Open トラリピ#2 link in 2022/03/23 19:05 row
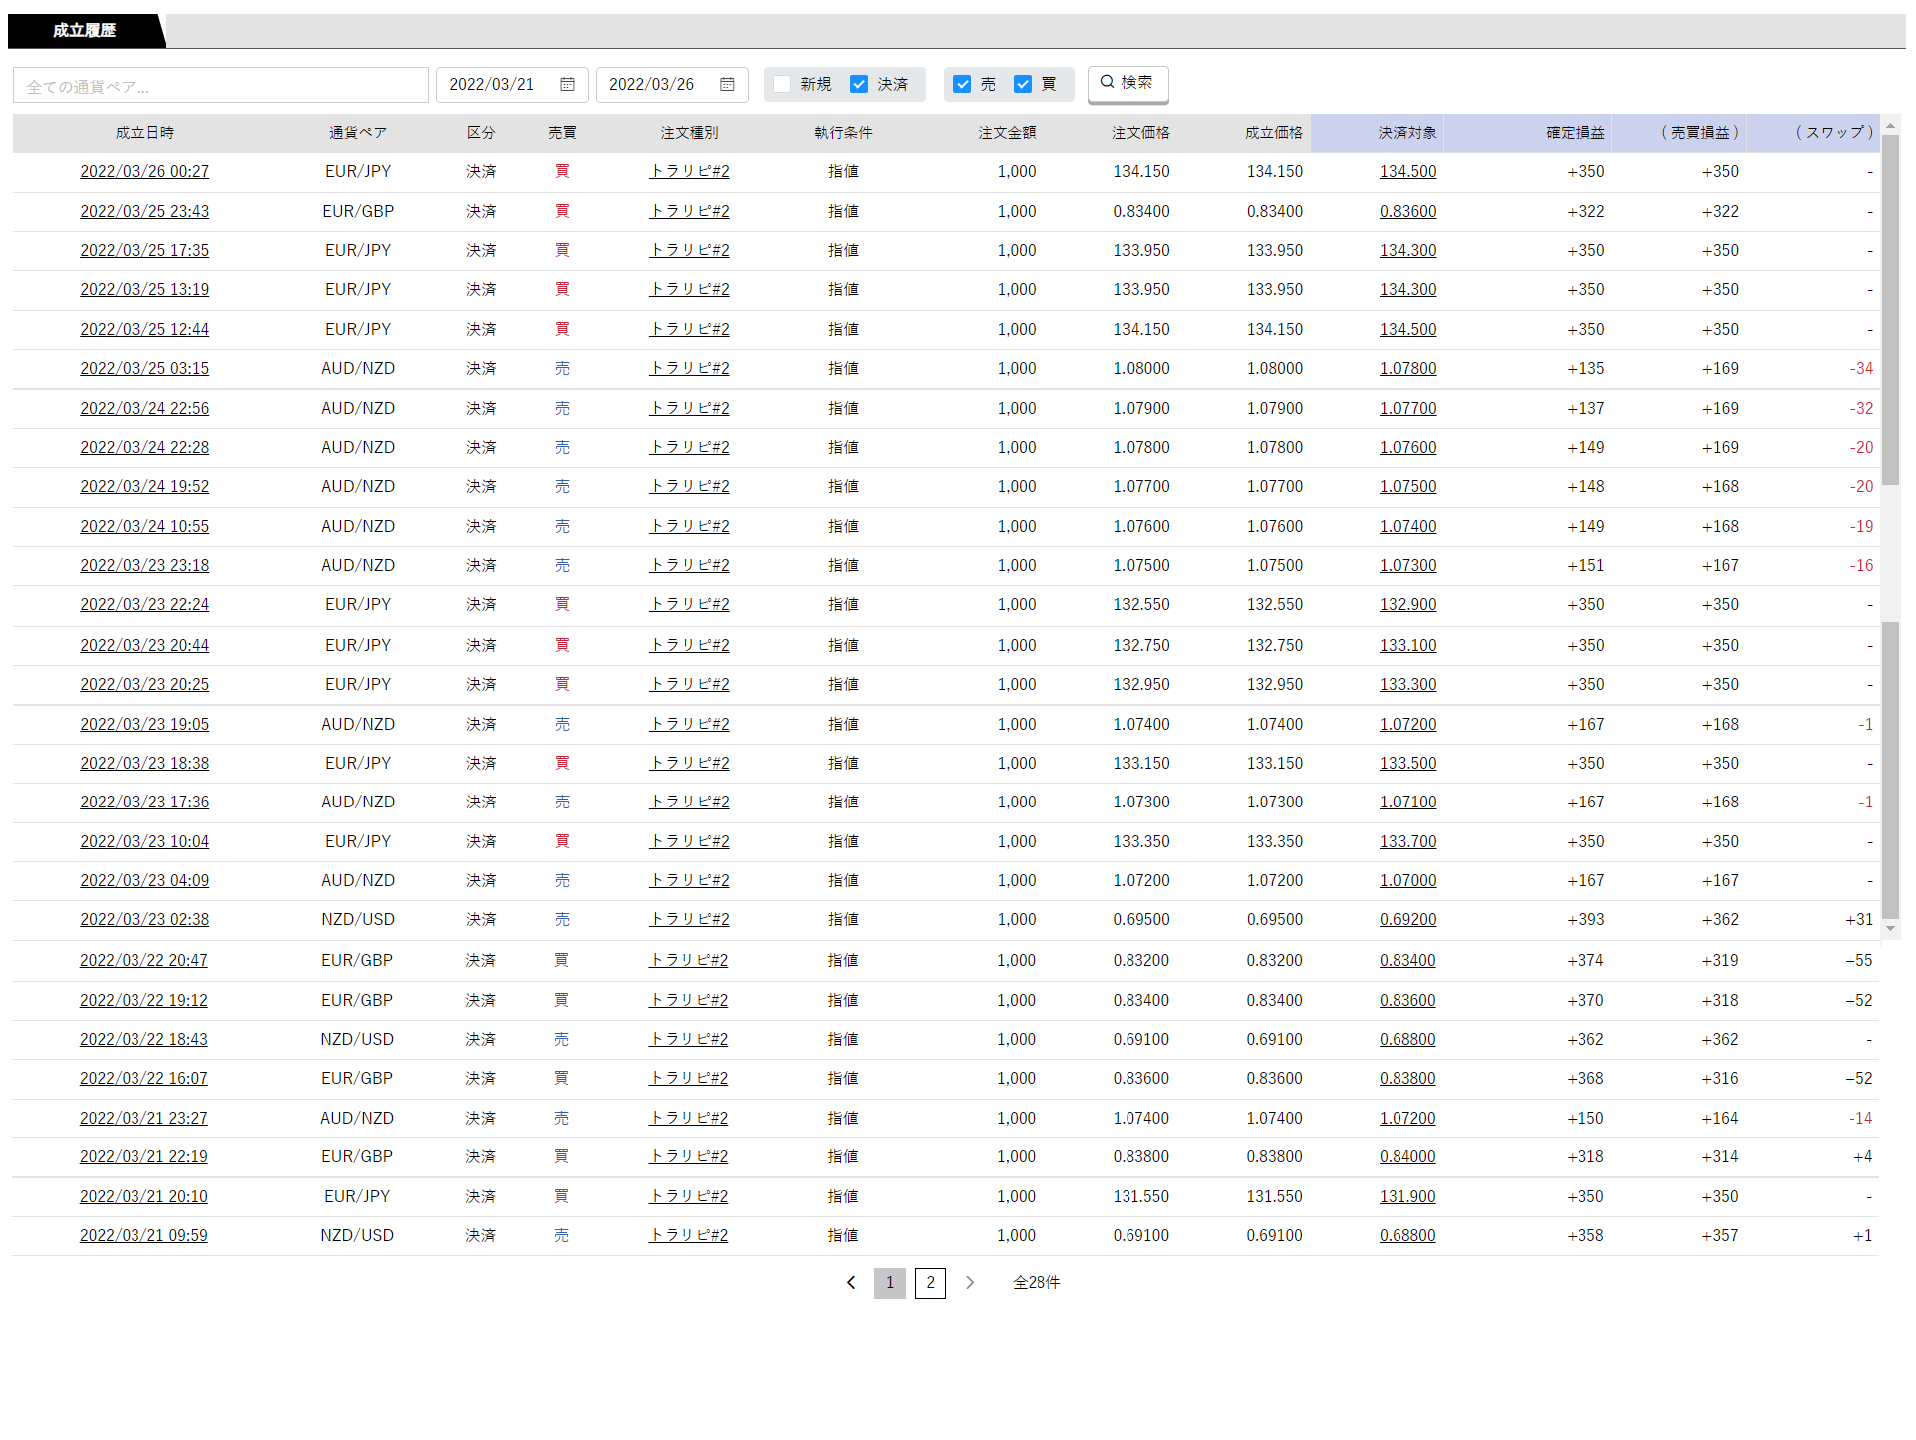 coord(689,725)
